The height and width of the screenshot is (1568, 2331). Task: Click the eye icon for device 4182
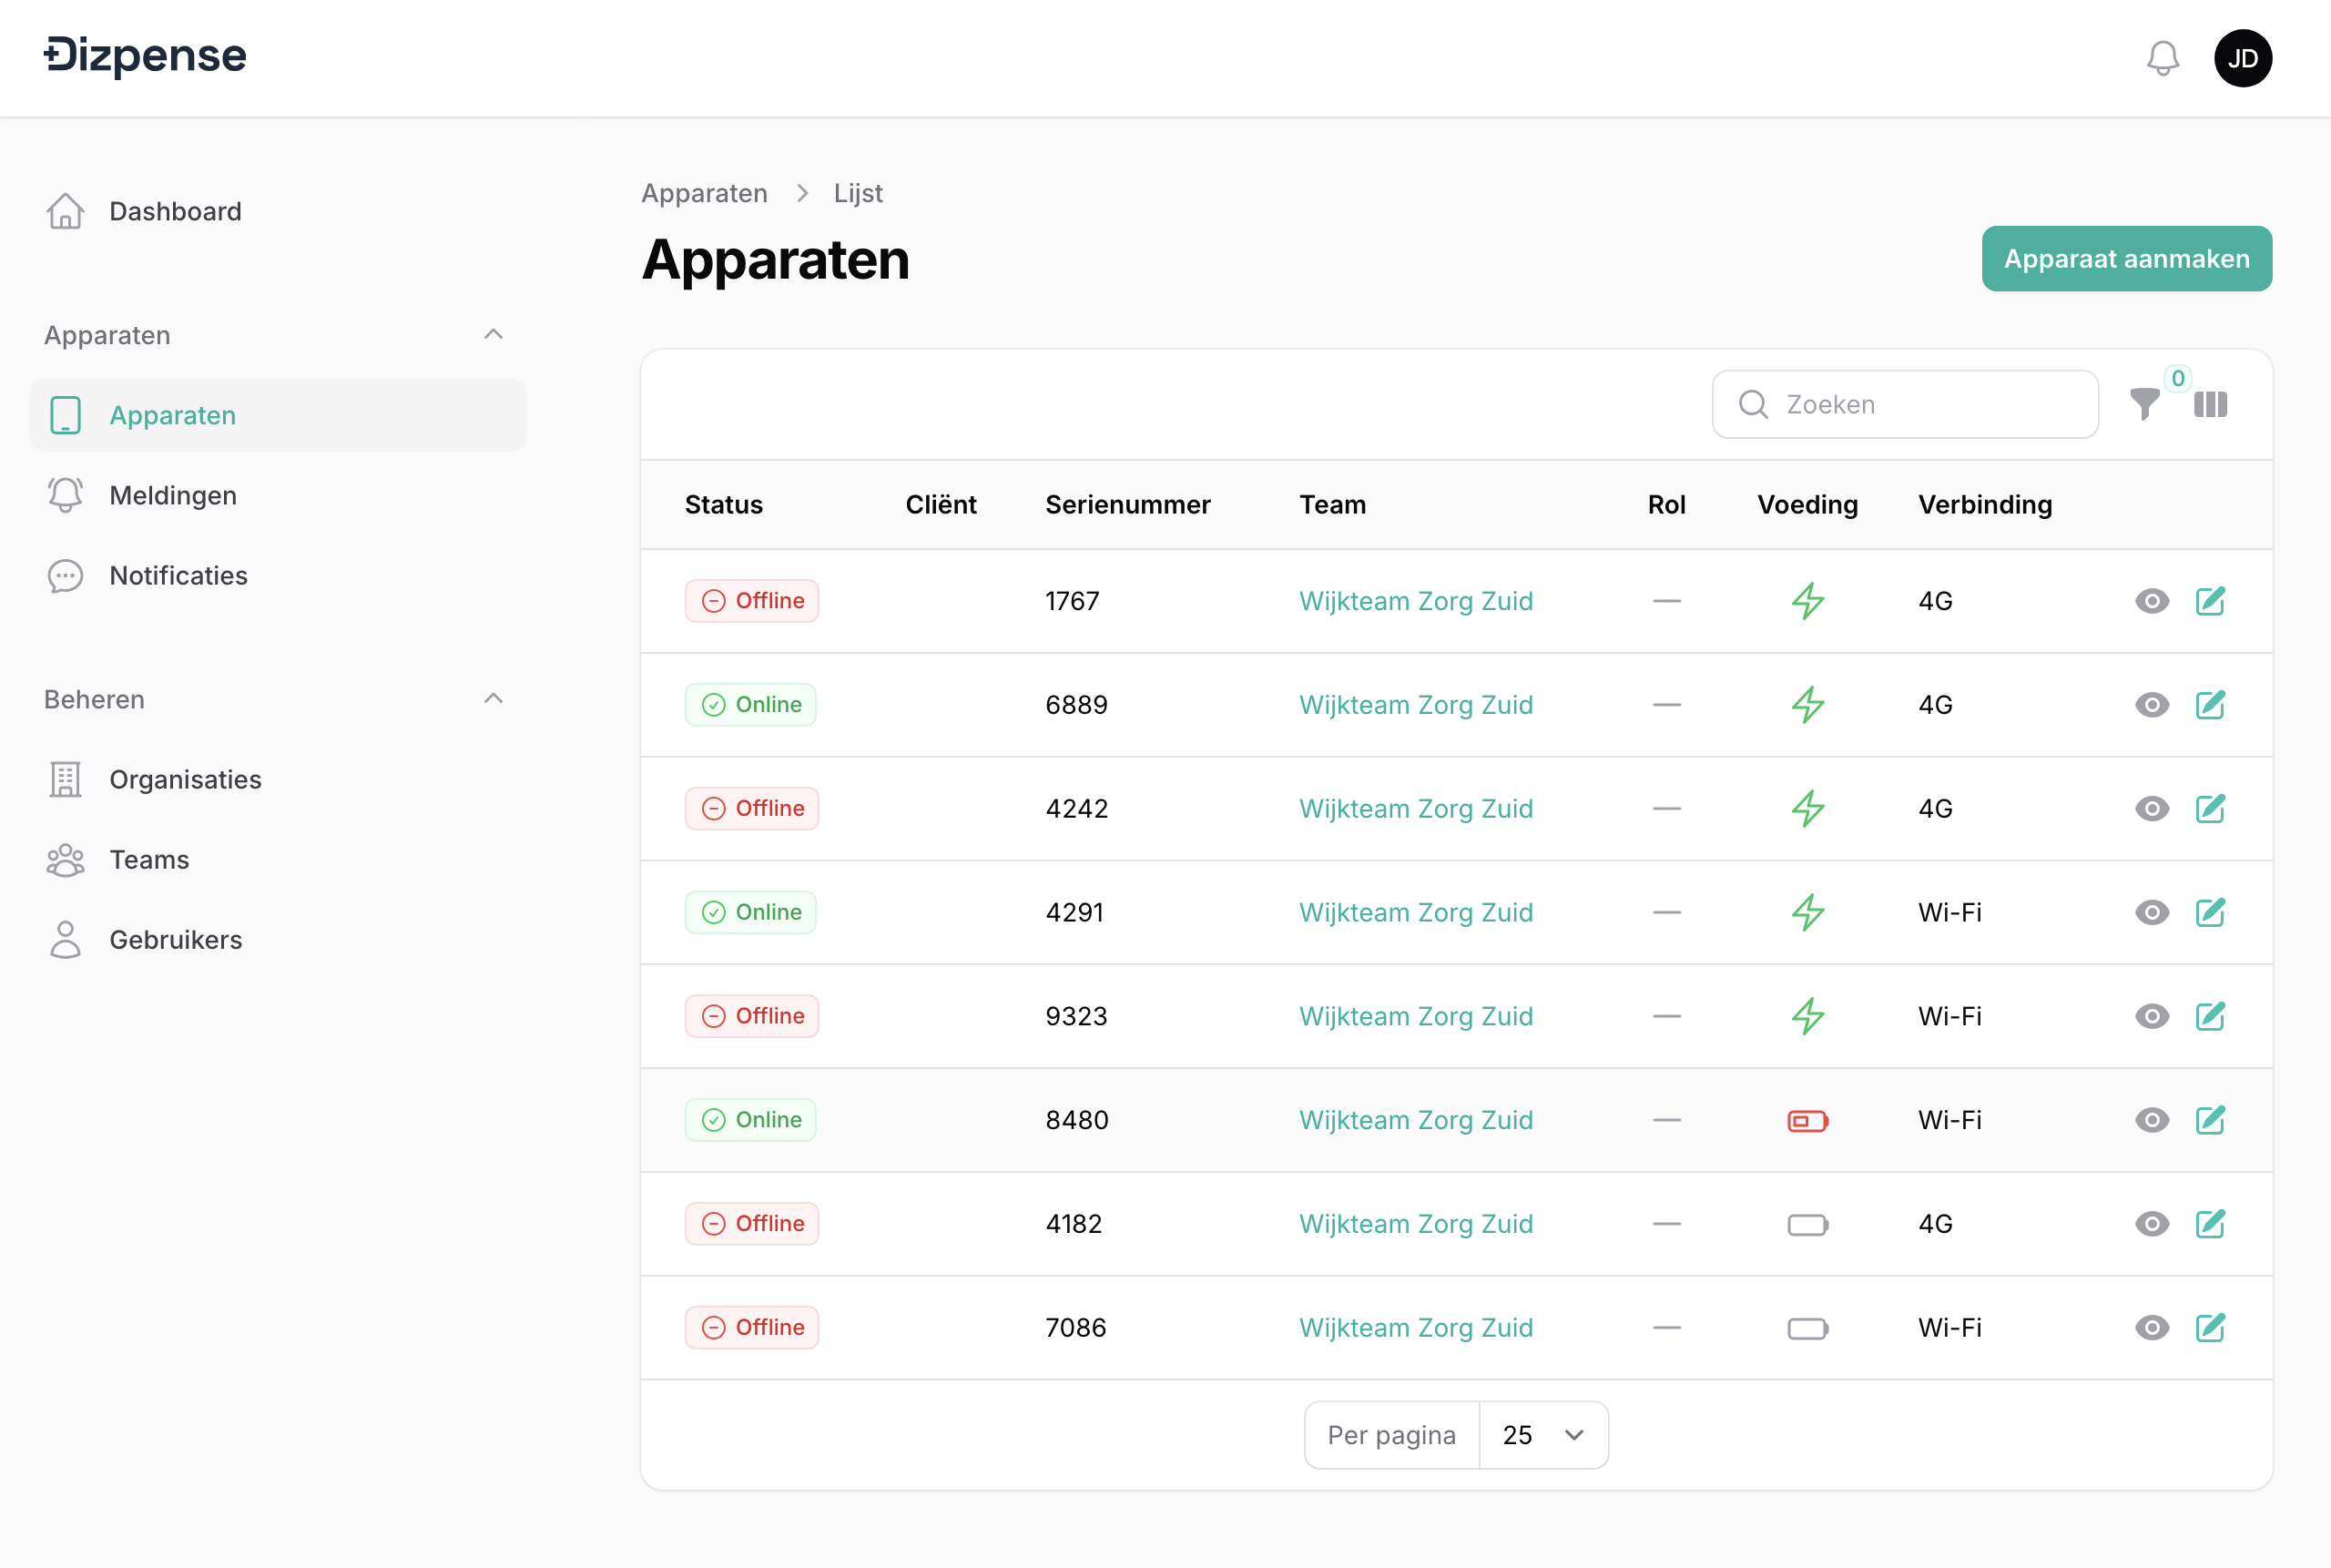click(x=2152, y=1224)
